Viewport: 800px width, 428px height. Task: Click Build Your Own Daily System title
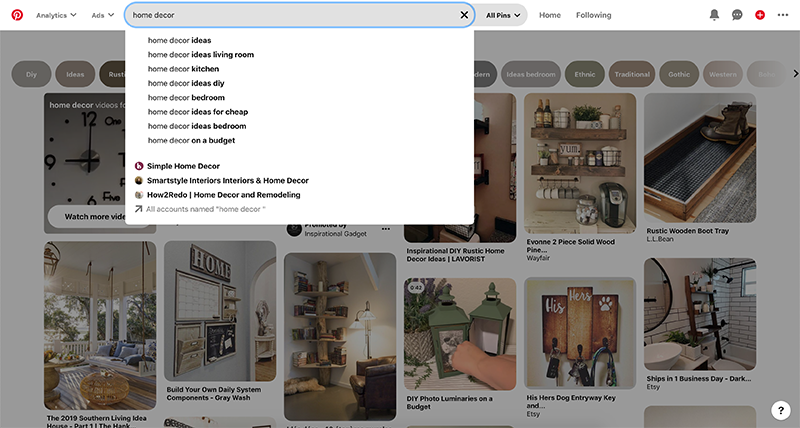pos(214,393)
